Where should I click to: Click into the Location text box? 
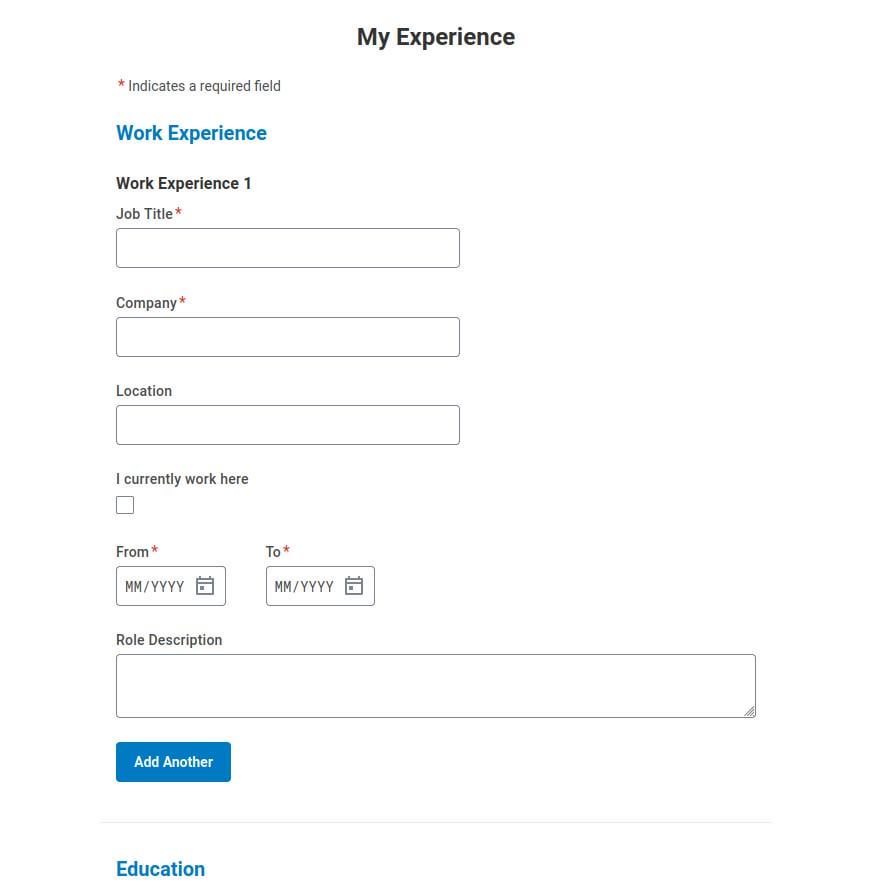click(288, 425)
